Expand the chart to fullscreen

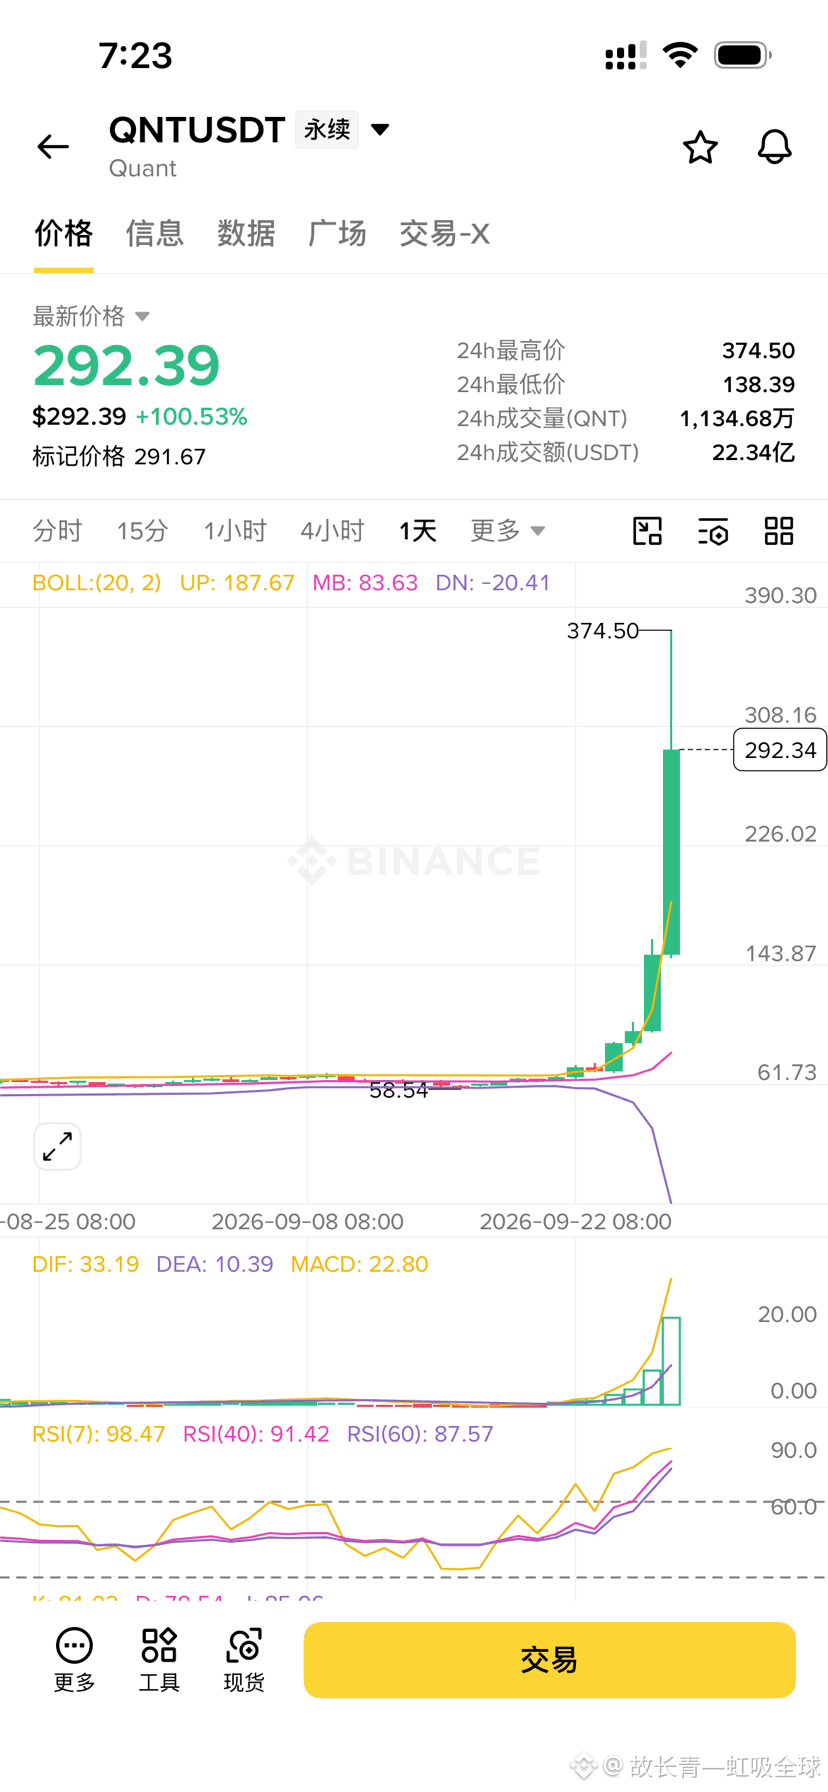(x=57, y=1146)
